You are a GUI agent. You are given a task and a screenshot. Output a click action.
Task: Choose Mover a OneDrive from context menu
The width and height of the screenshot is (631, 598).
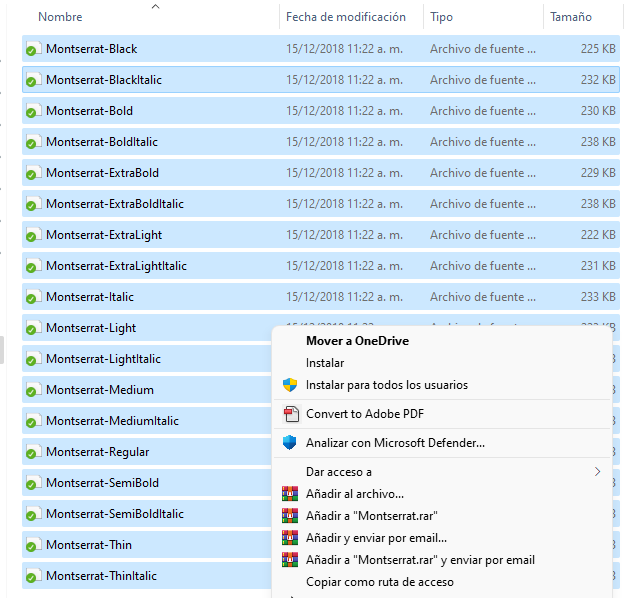pyautogui.click(x=357, y=341)
